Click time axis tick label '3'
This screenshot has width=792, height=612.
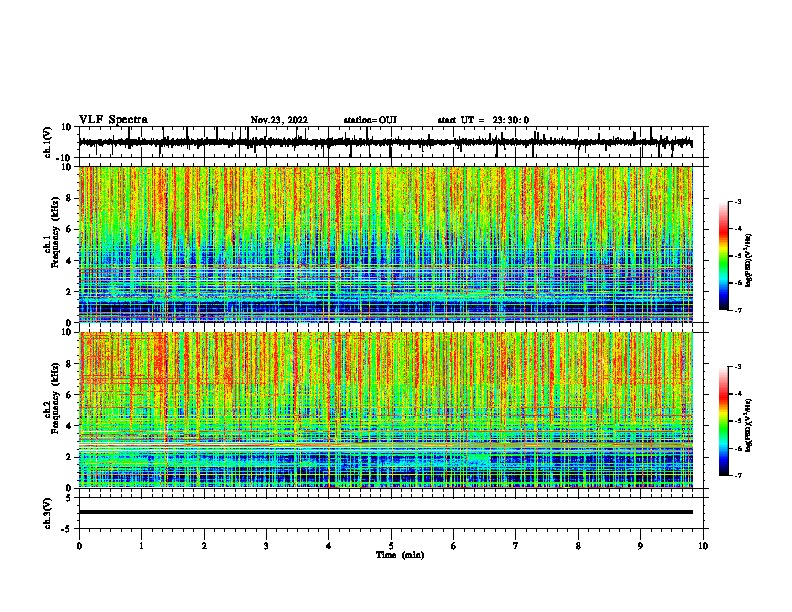pos(266,546)
